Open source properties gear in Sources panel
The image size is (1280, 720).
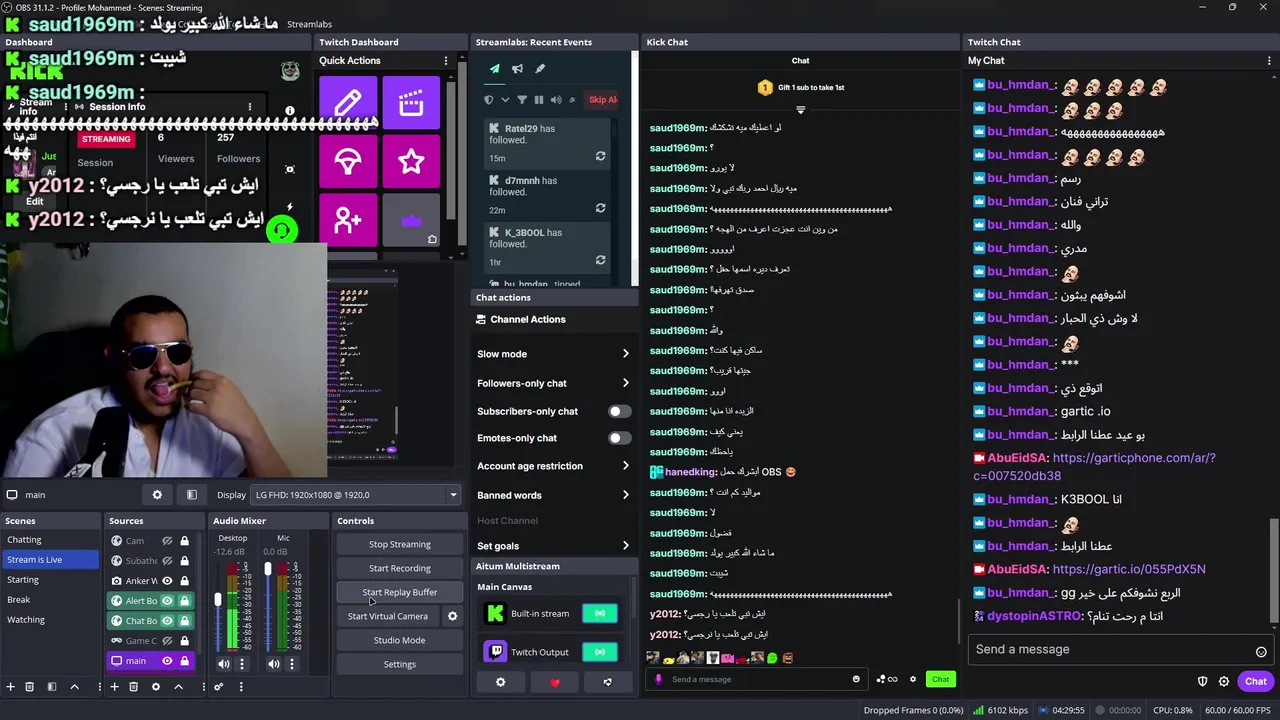click(x=155, y=687)
